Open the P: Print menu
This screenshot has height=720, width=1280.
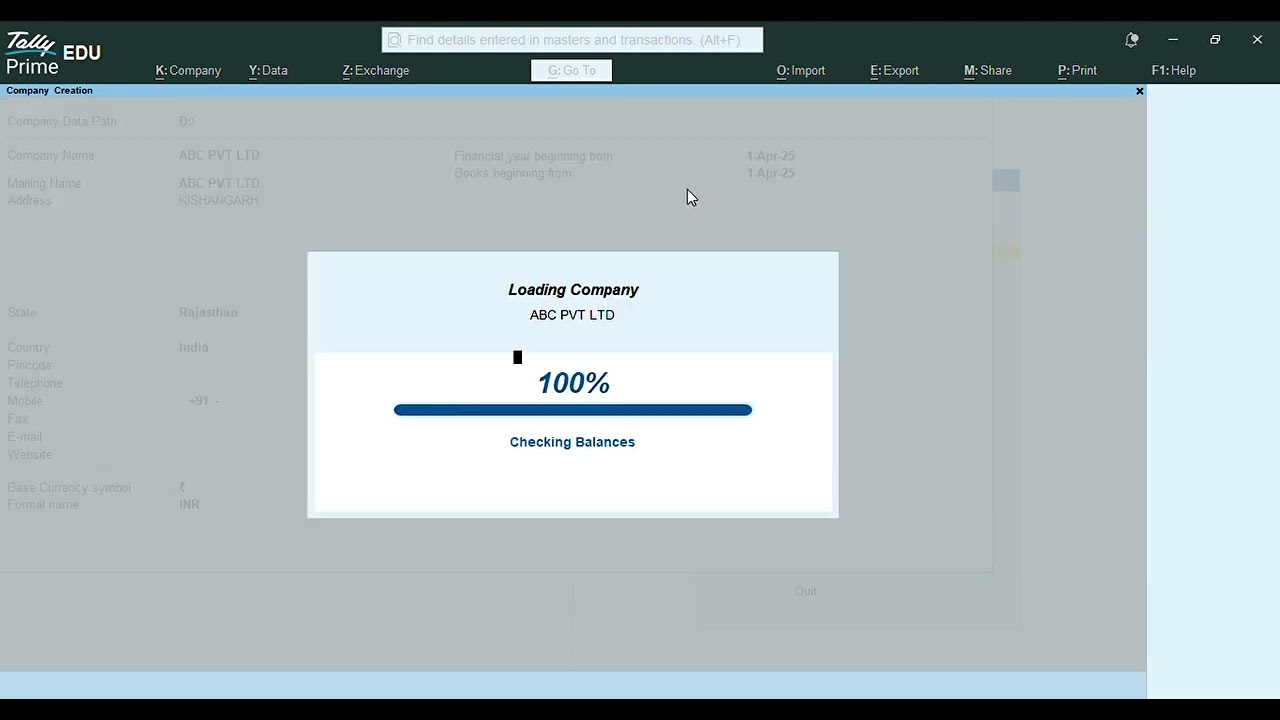(x=1077, y=71)
